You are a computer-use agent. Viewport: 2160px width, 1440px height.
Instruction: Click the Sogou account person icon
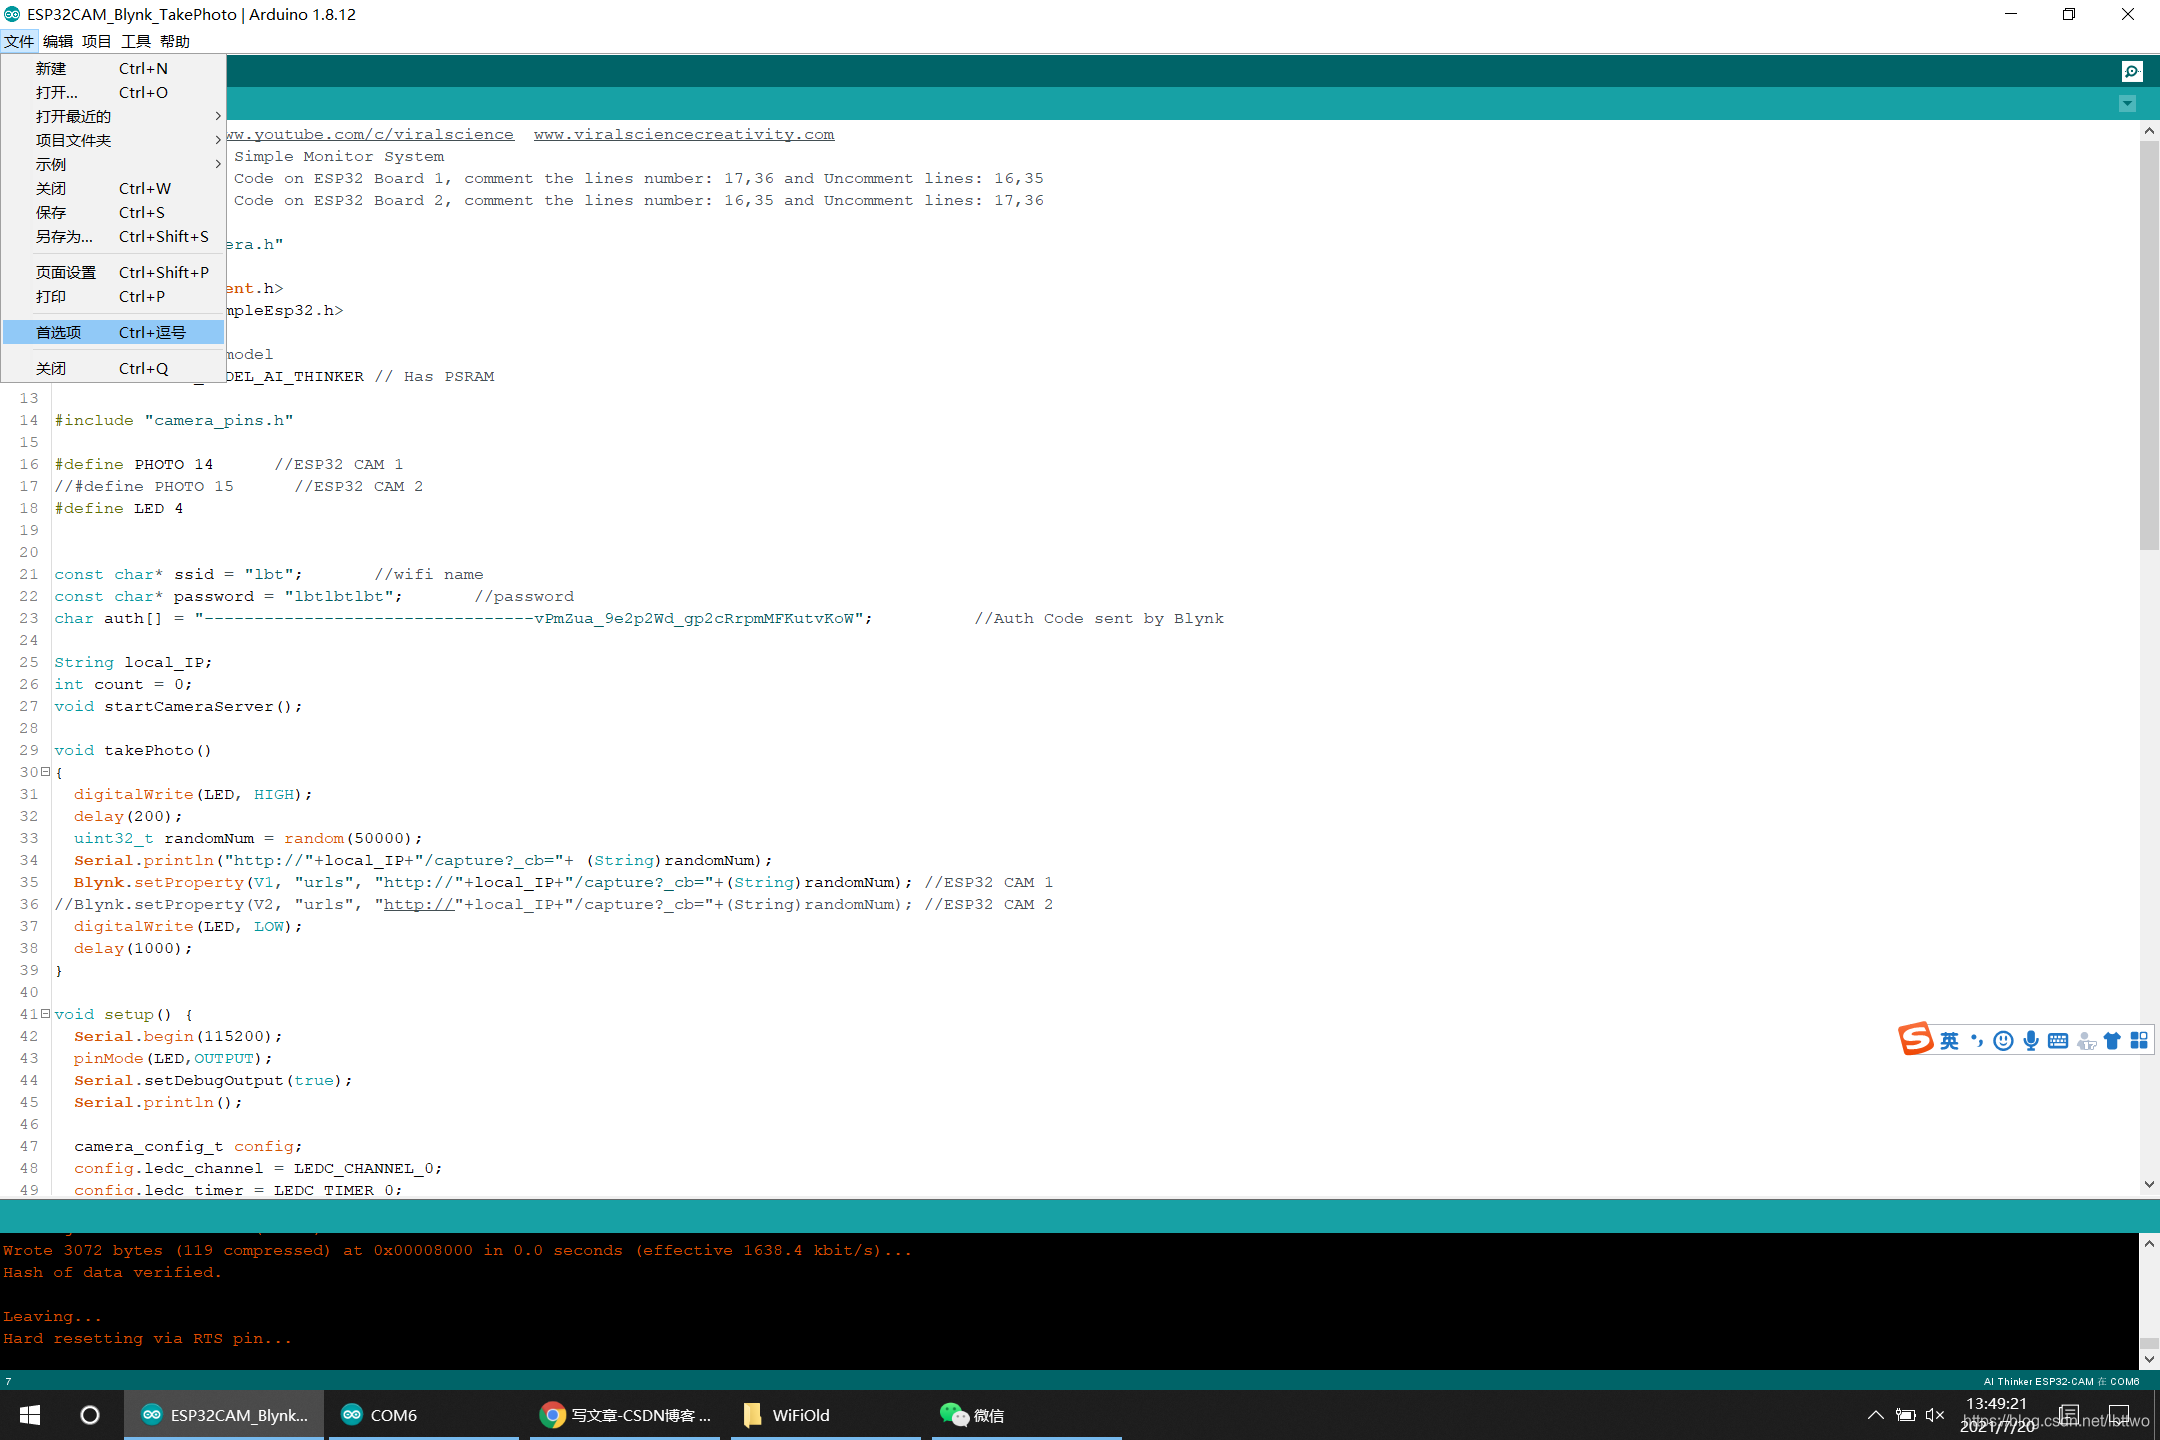[x=2086, y=1041]
